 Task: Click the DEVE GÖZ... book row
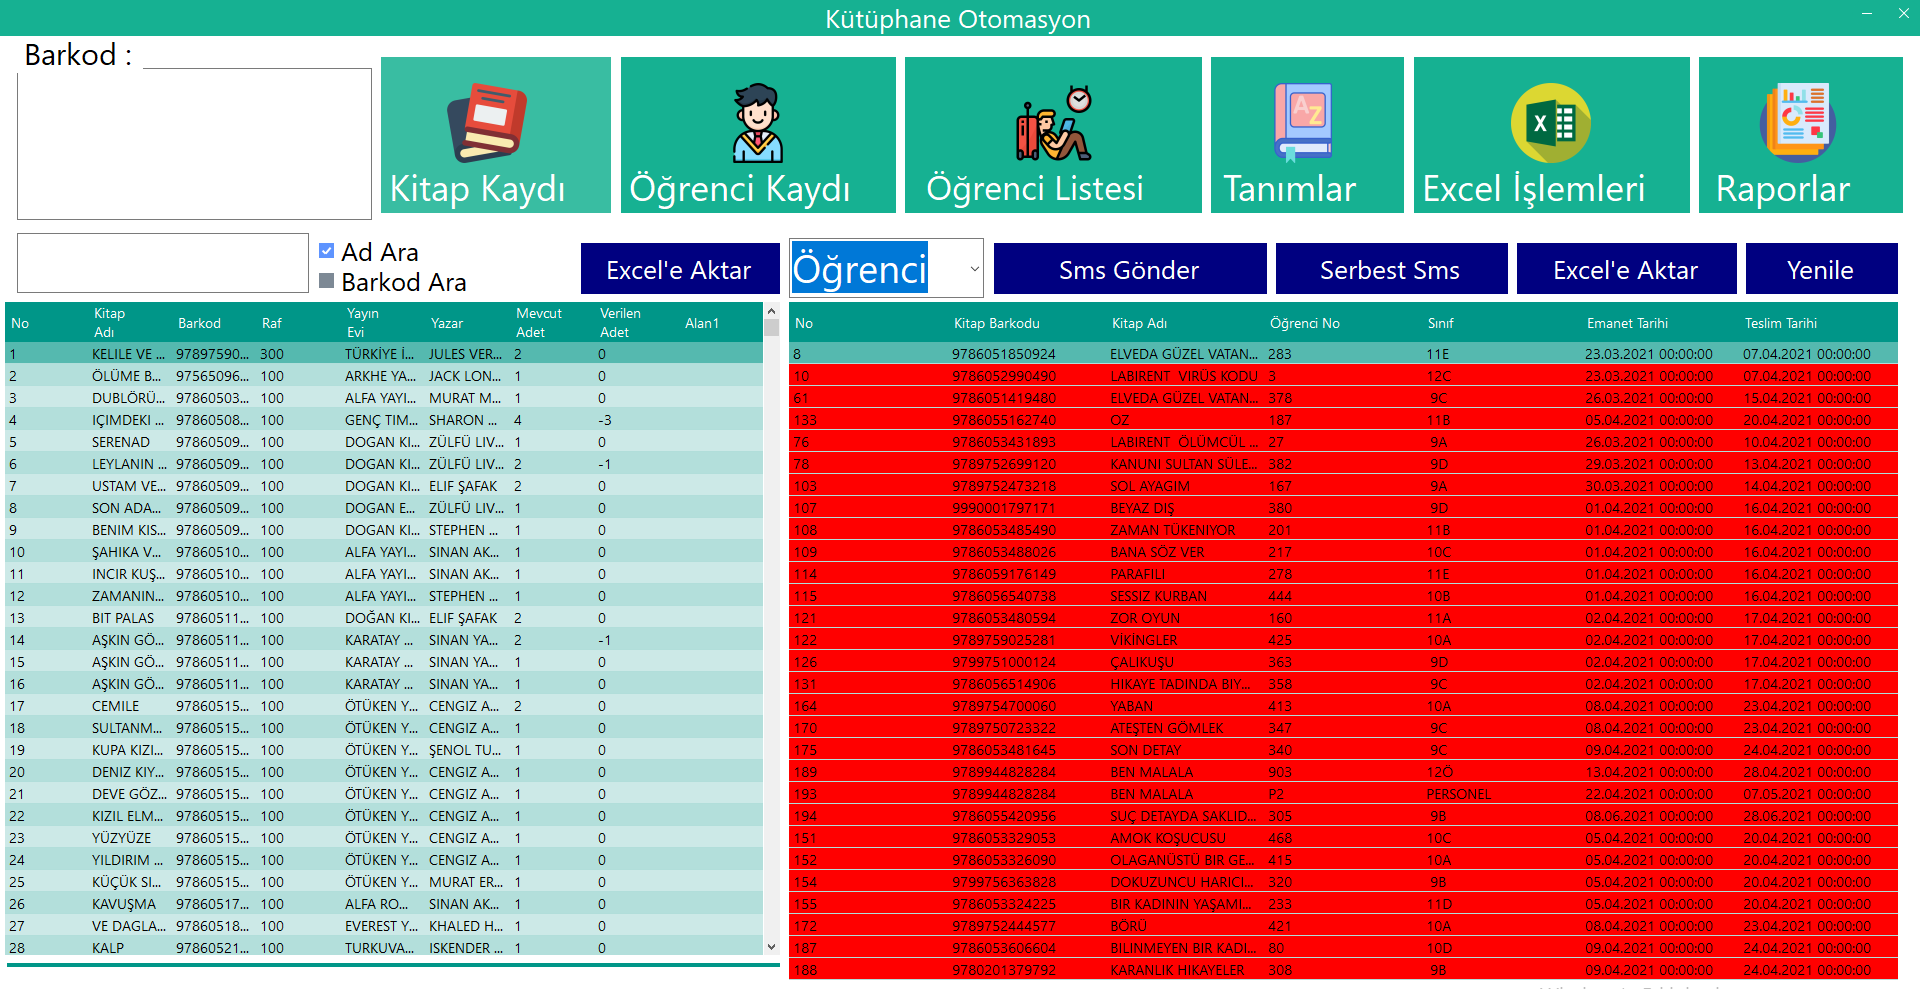pos(384,794)
